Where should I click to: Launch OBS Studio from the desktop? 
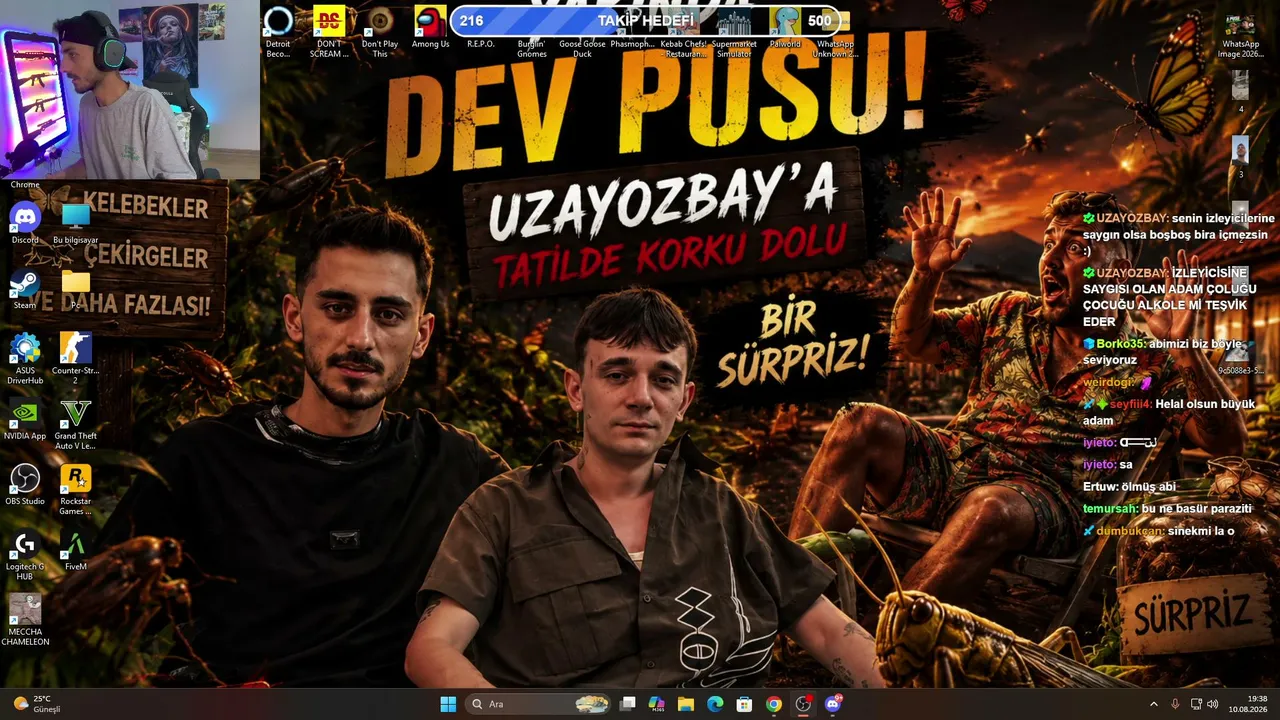coord(25,484)
